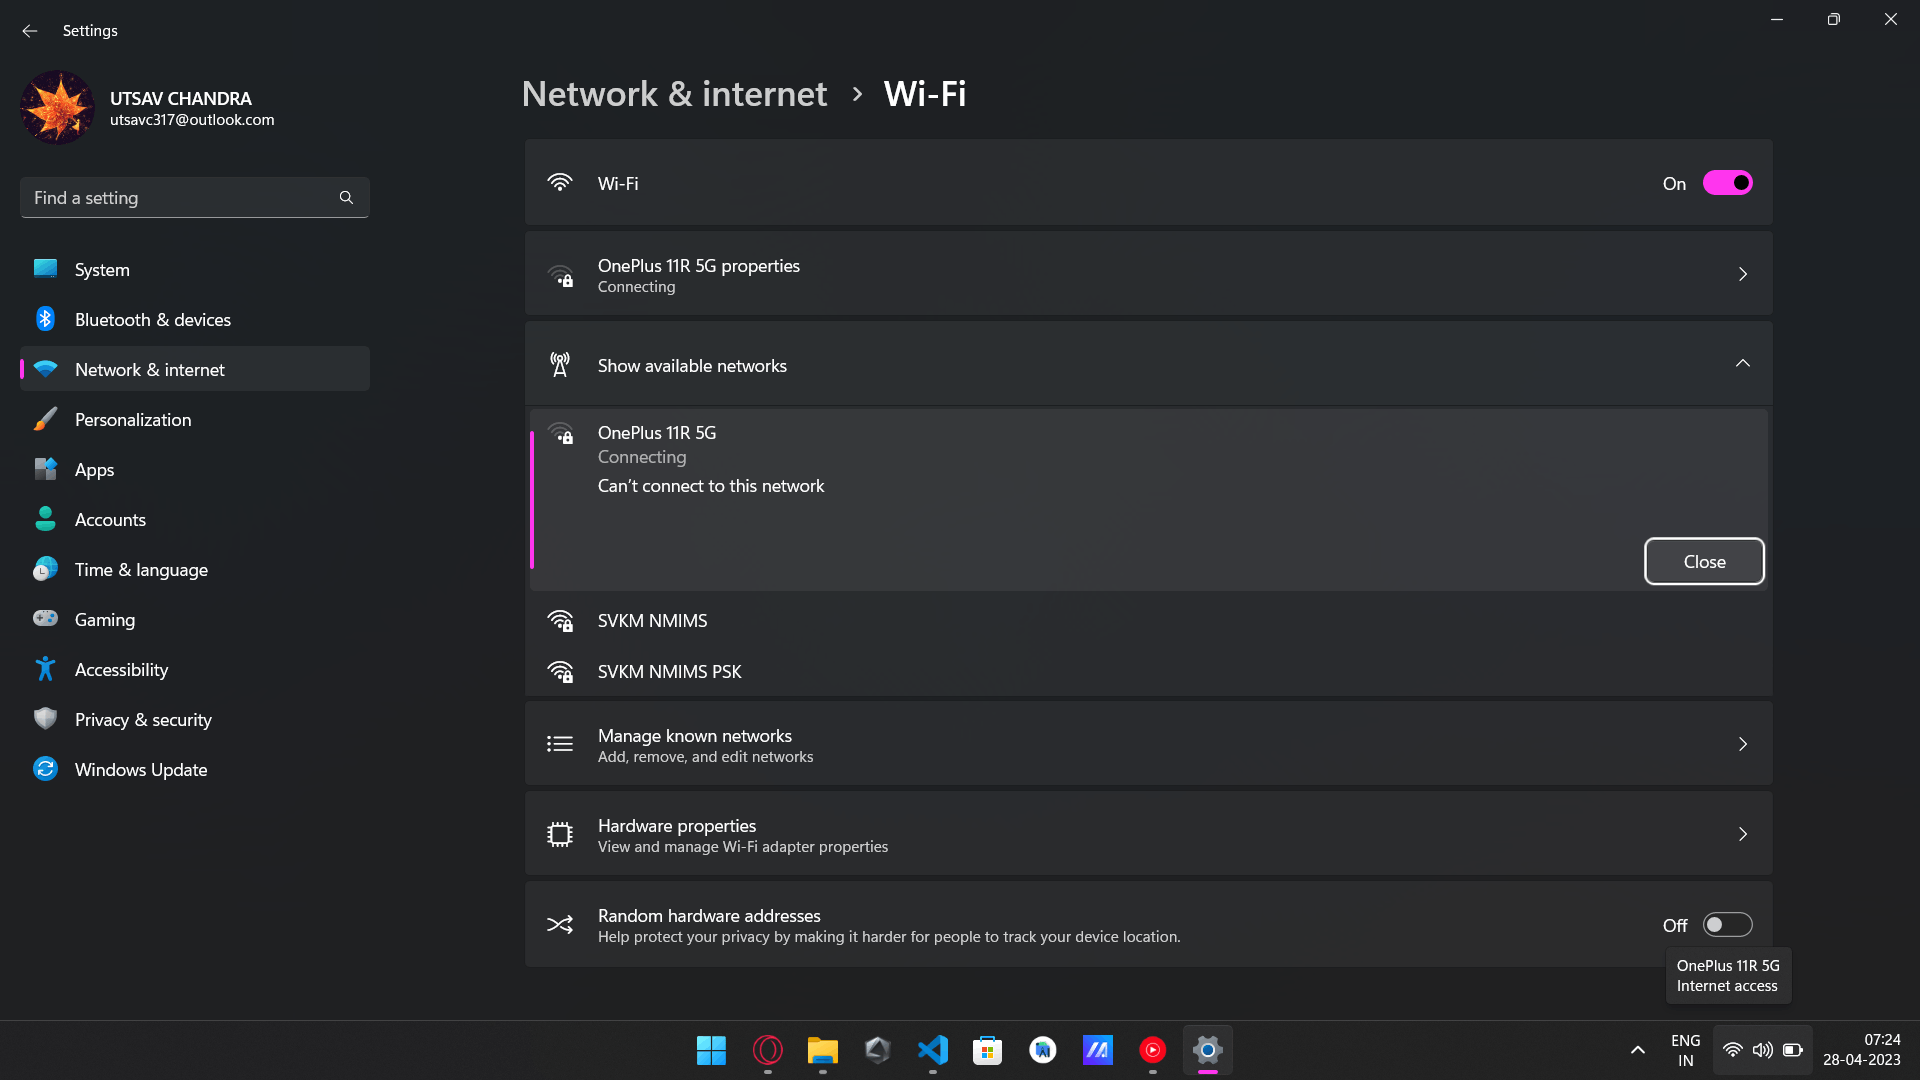Open Bluetooth & devices from its sidebar icon
The image size is (1920, 1080).
coord(45,319)
